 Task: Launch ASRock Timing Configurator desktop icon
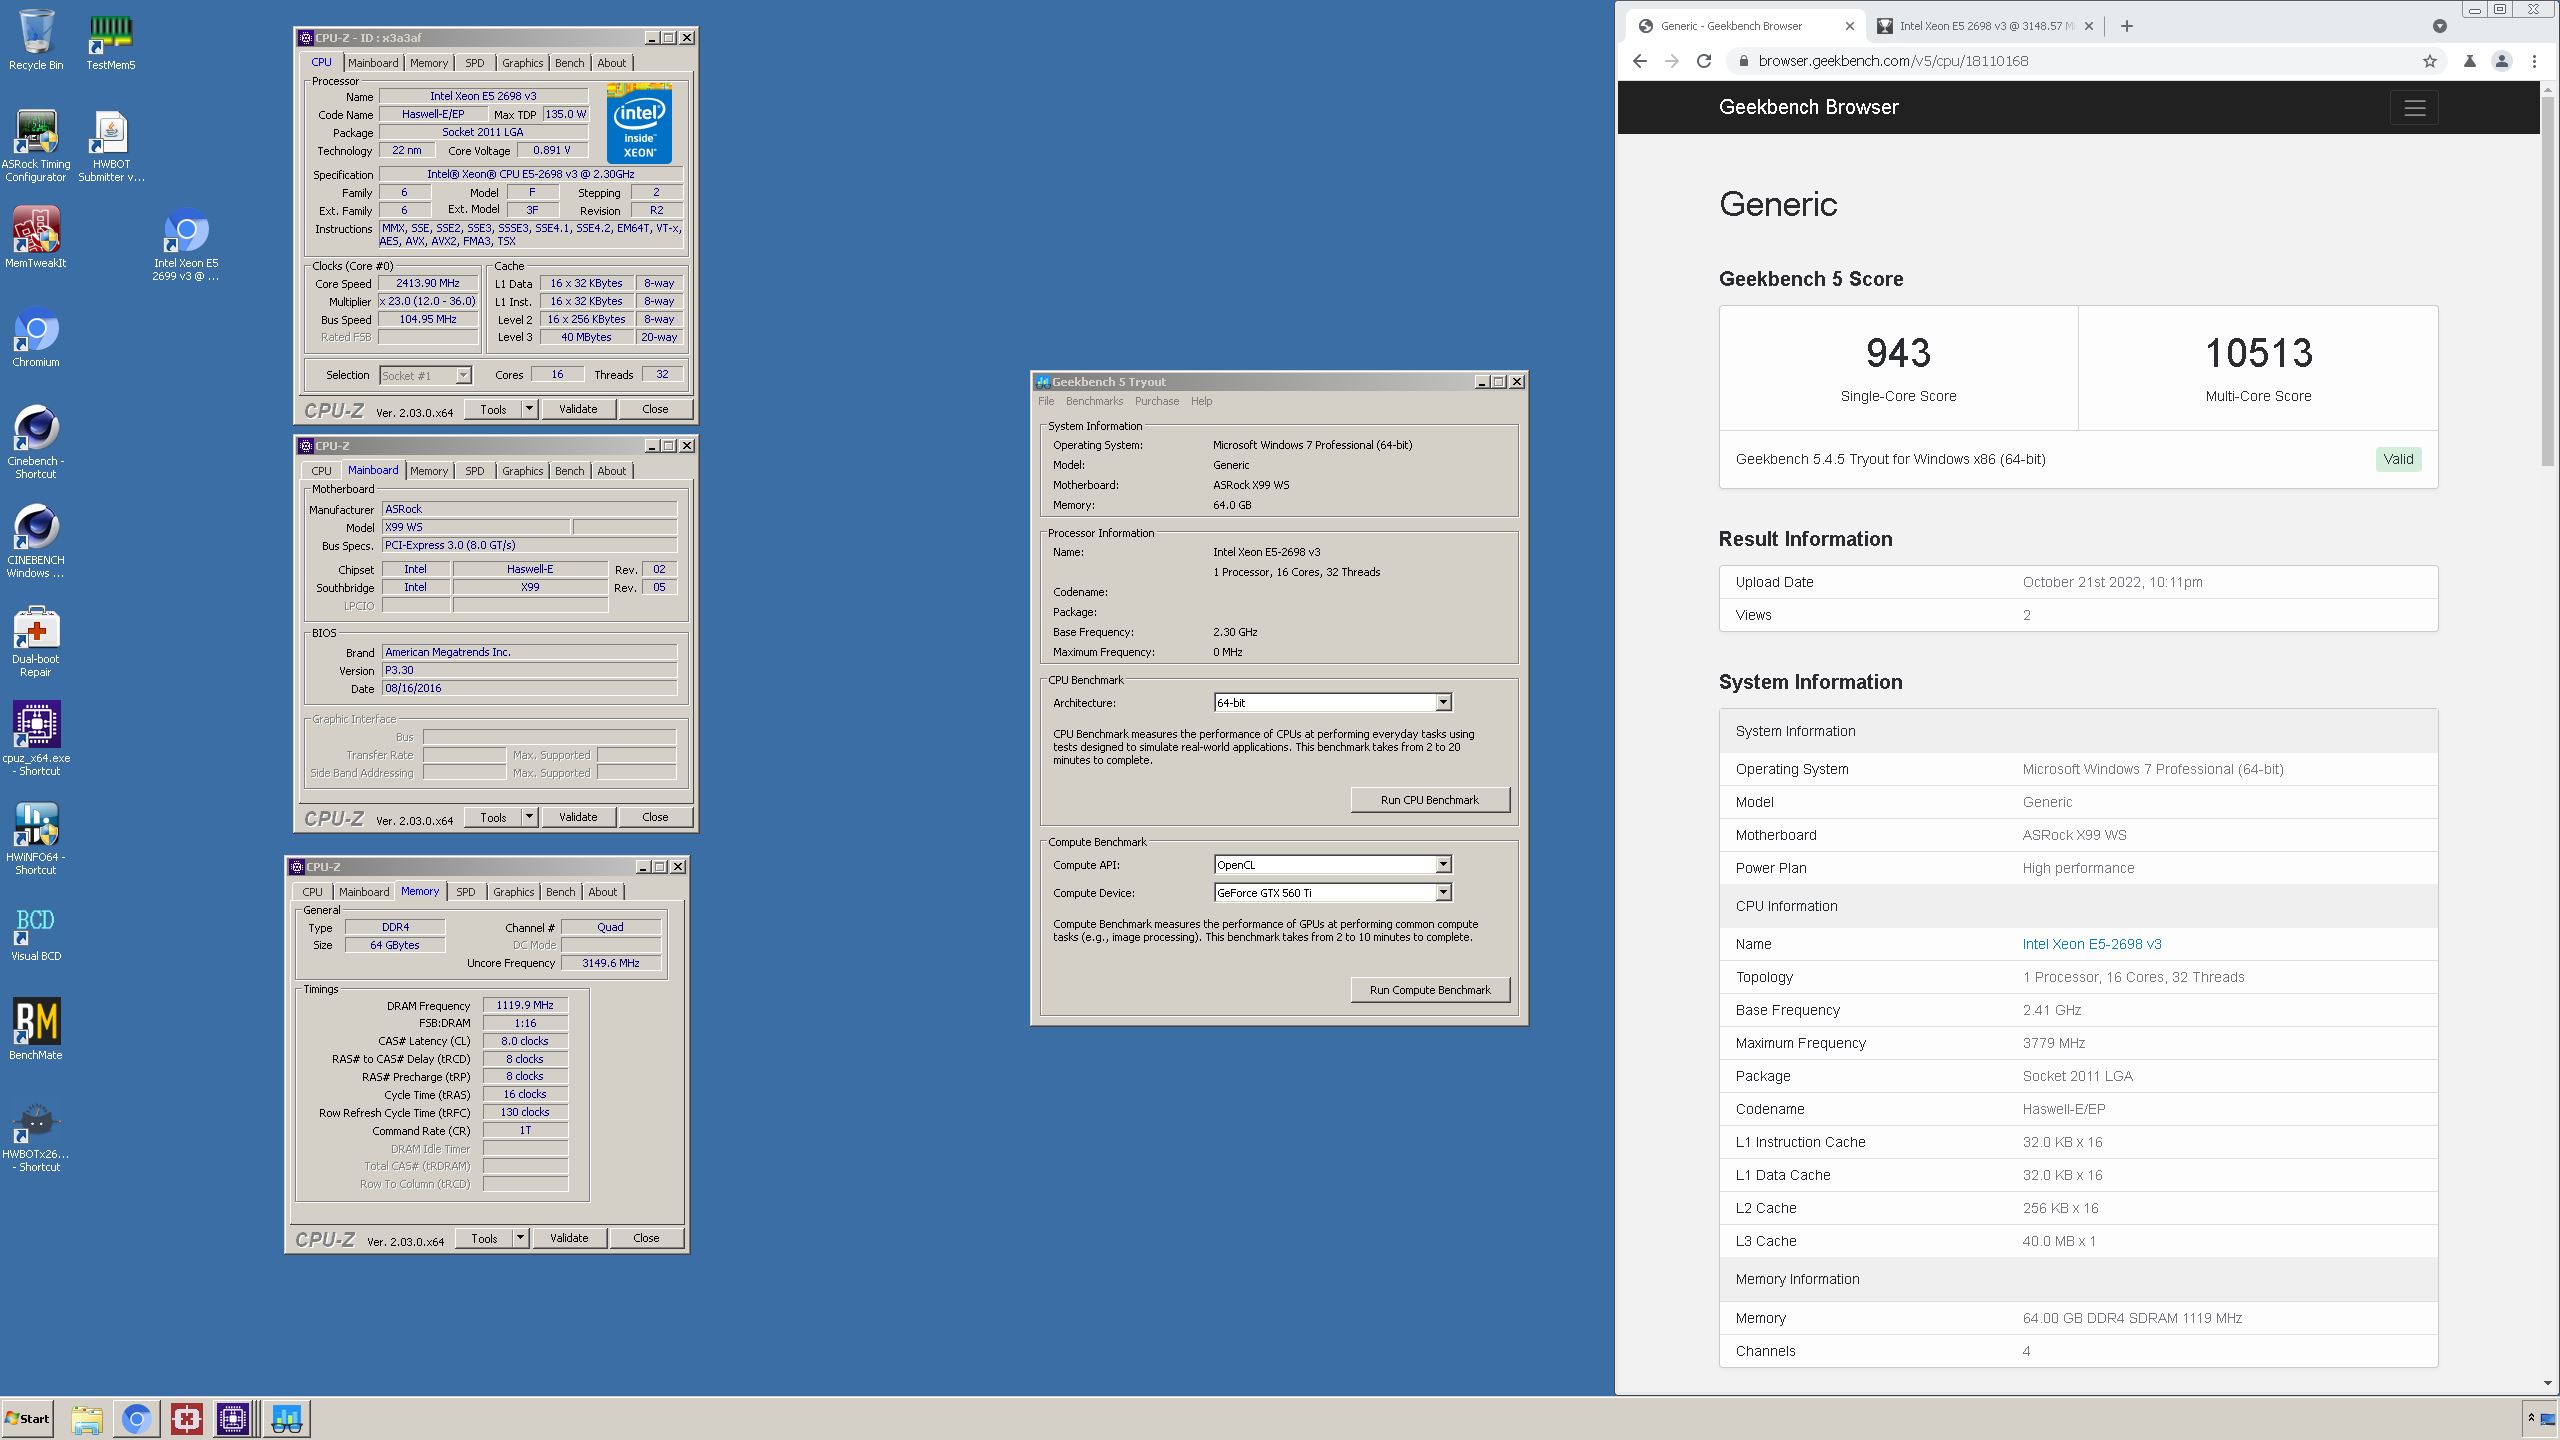point(36,146)
